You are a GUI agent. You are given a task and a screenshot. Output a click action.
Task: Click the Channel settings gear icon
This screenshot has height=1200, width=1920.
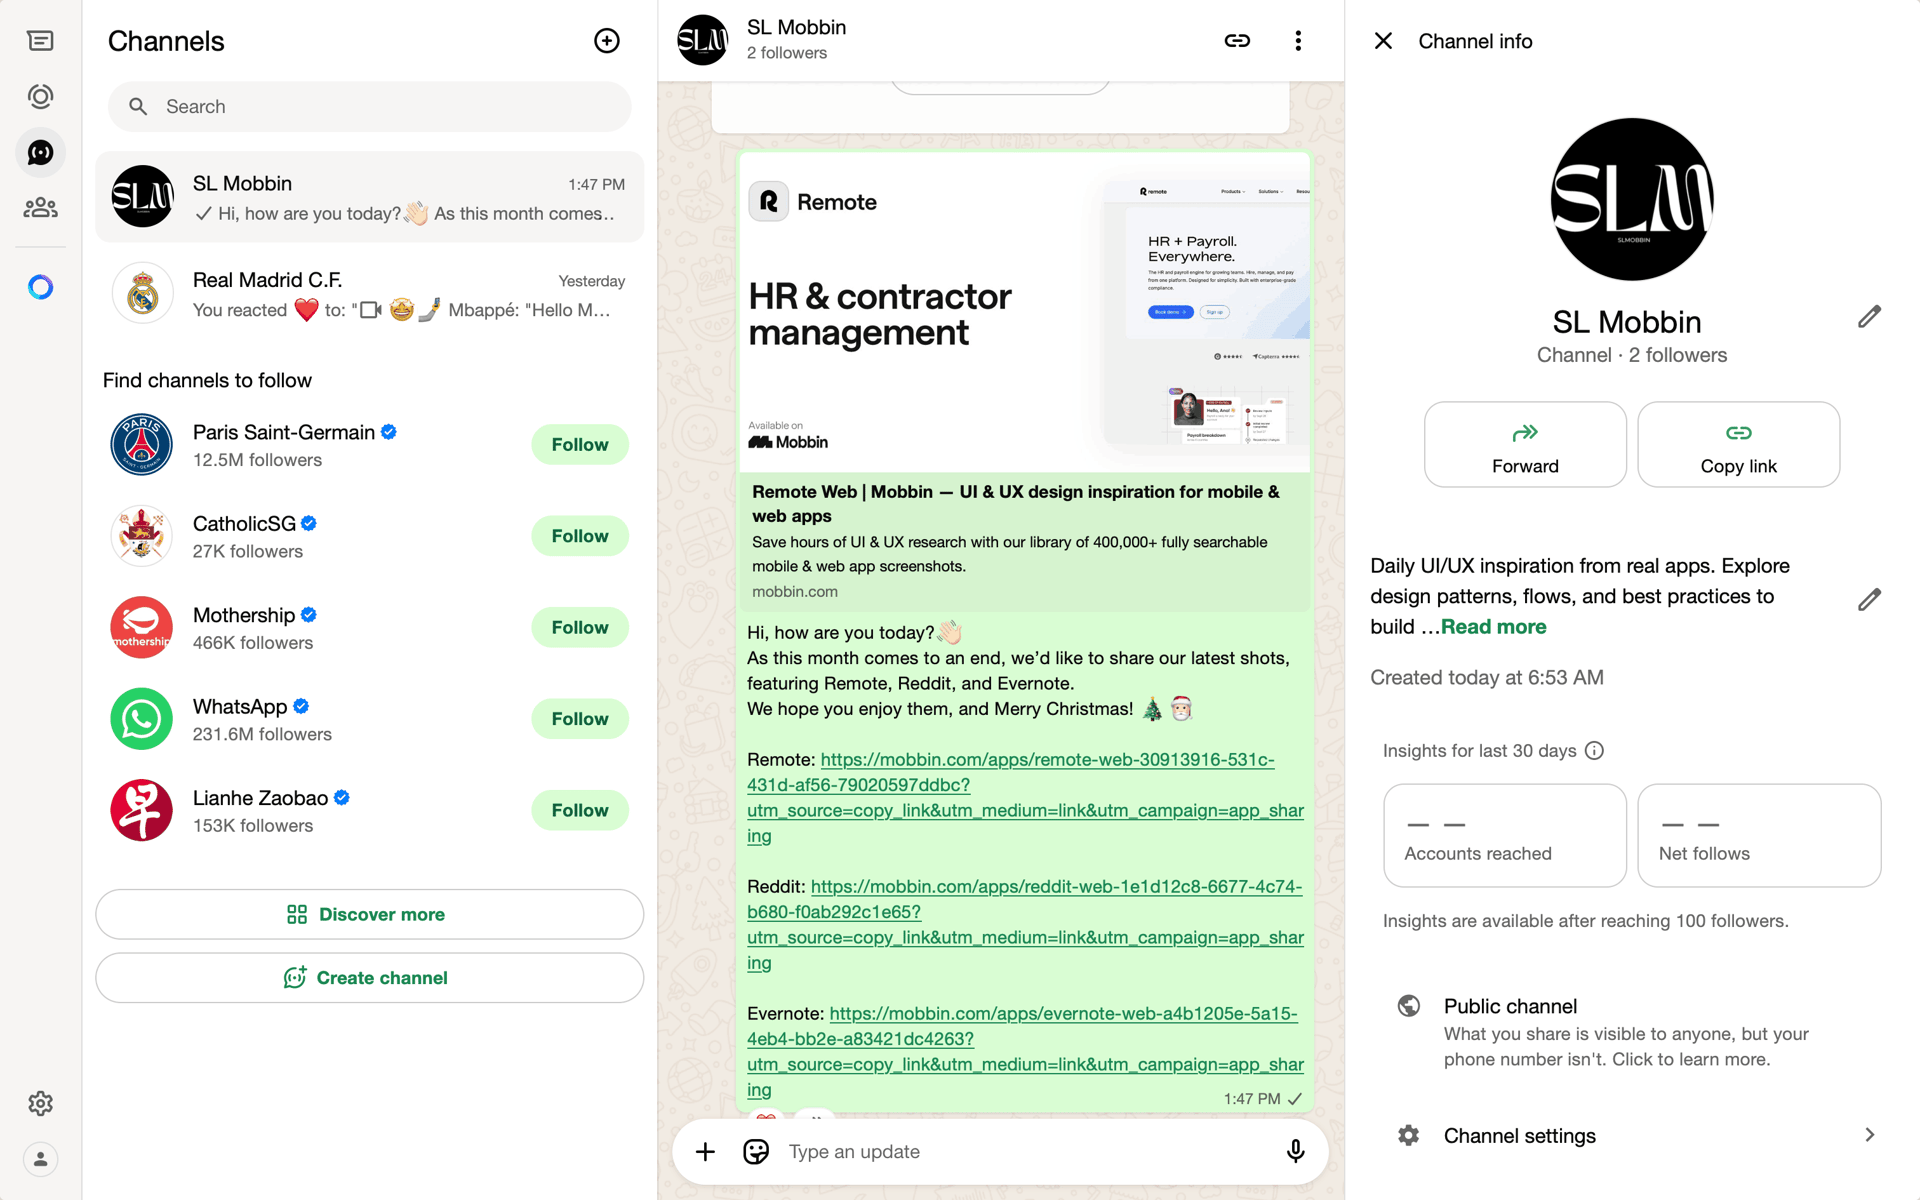point(1409,1135)
